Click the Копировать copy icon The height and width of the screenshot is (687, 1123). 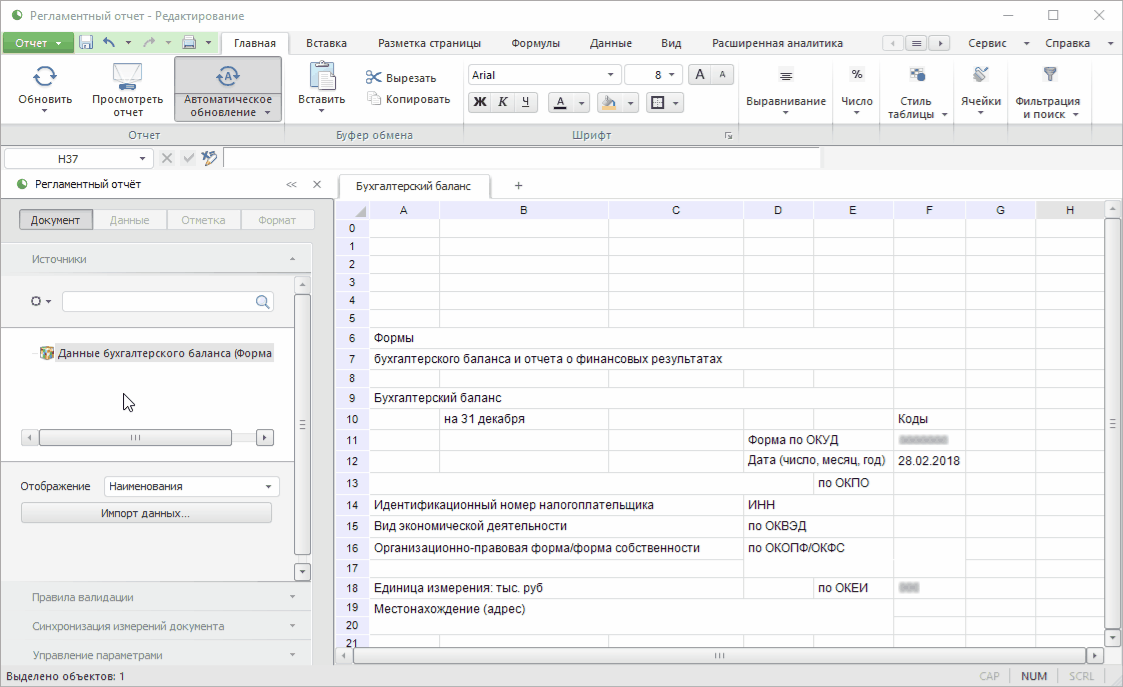coord(374,99)
